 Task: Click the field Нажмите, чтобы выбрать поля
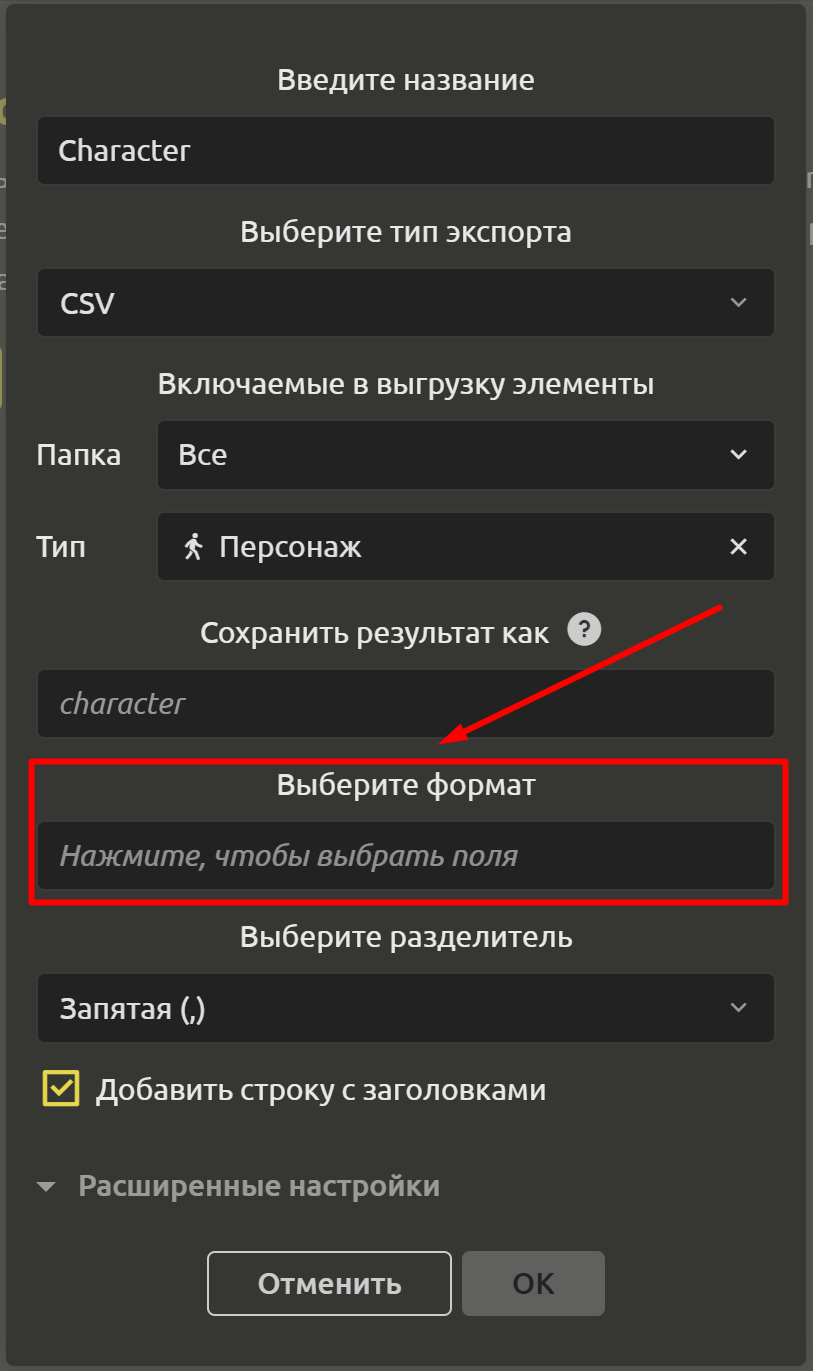click(406, 856)
